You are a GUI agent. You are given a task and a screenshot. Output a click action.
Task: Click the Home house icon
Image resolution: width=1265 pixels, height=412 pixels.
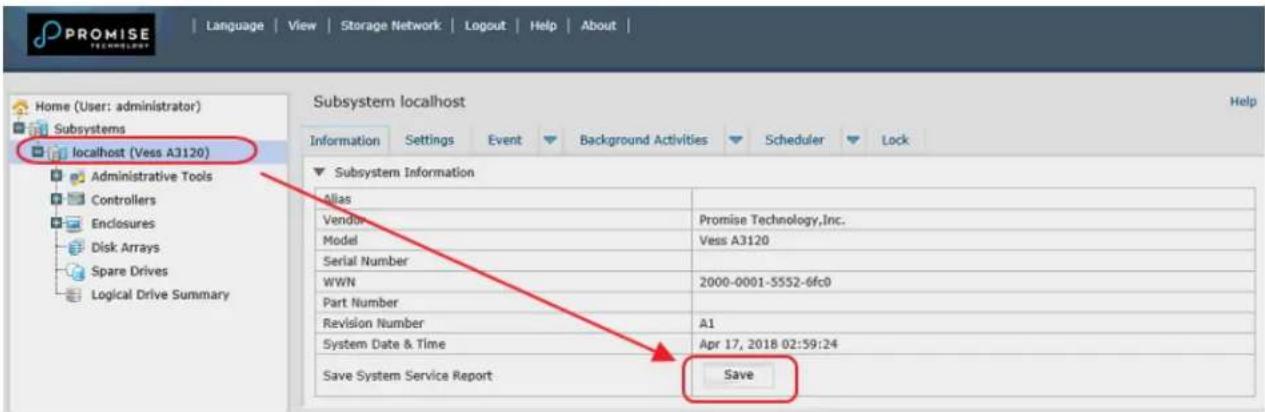[19, 106]
